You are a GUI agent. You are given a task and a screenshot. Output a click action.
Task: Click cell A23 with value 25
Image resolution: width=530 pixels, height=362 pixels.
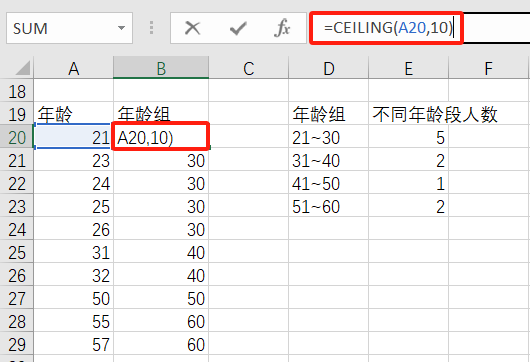point(74,205)
